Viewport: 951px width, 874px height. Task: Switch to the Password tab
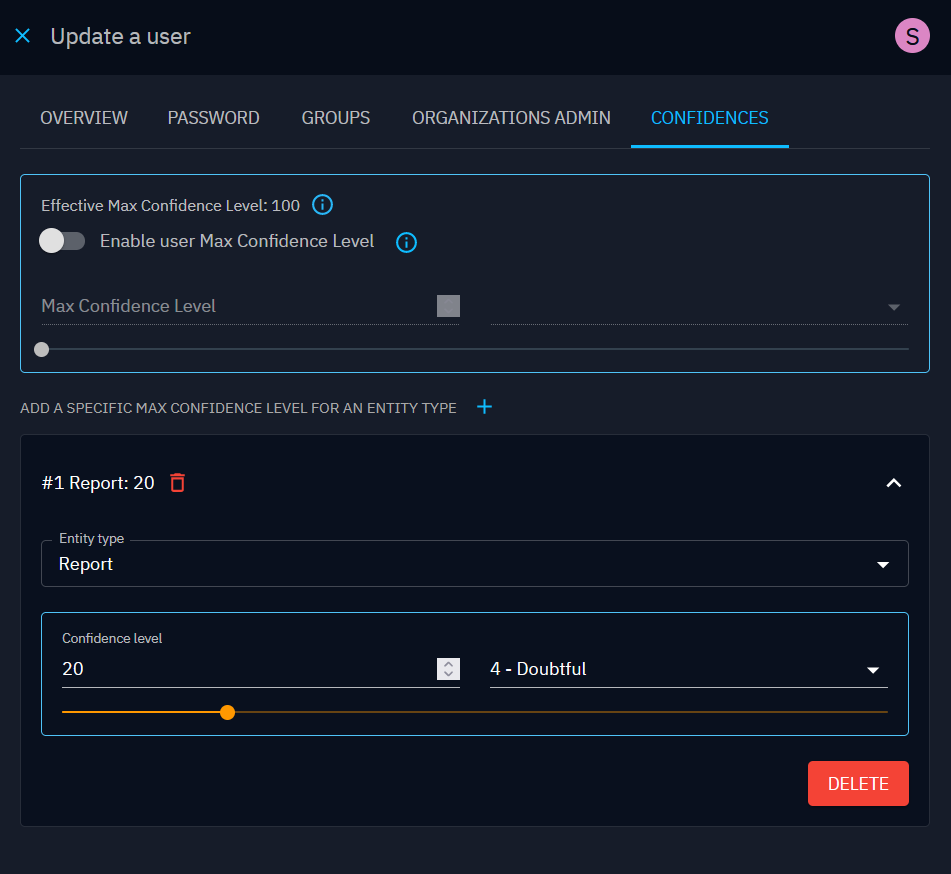pyautogui.click(x=213, y=118)
